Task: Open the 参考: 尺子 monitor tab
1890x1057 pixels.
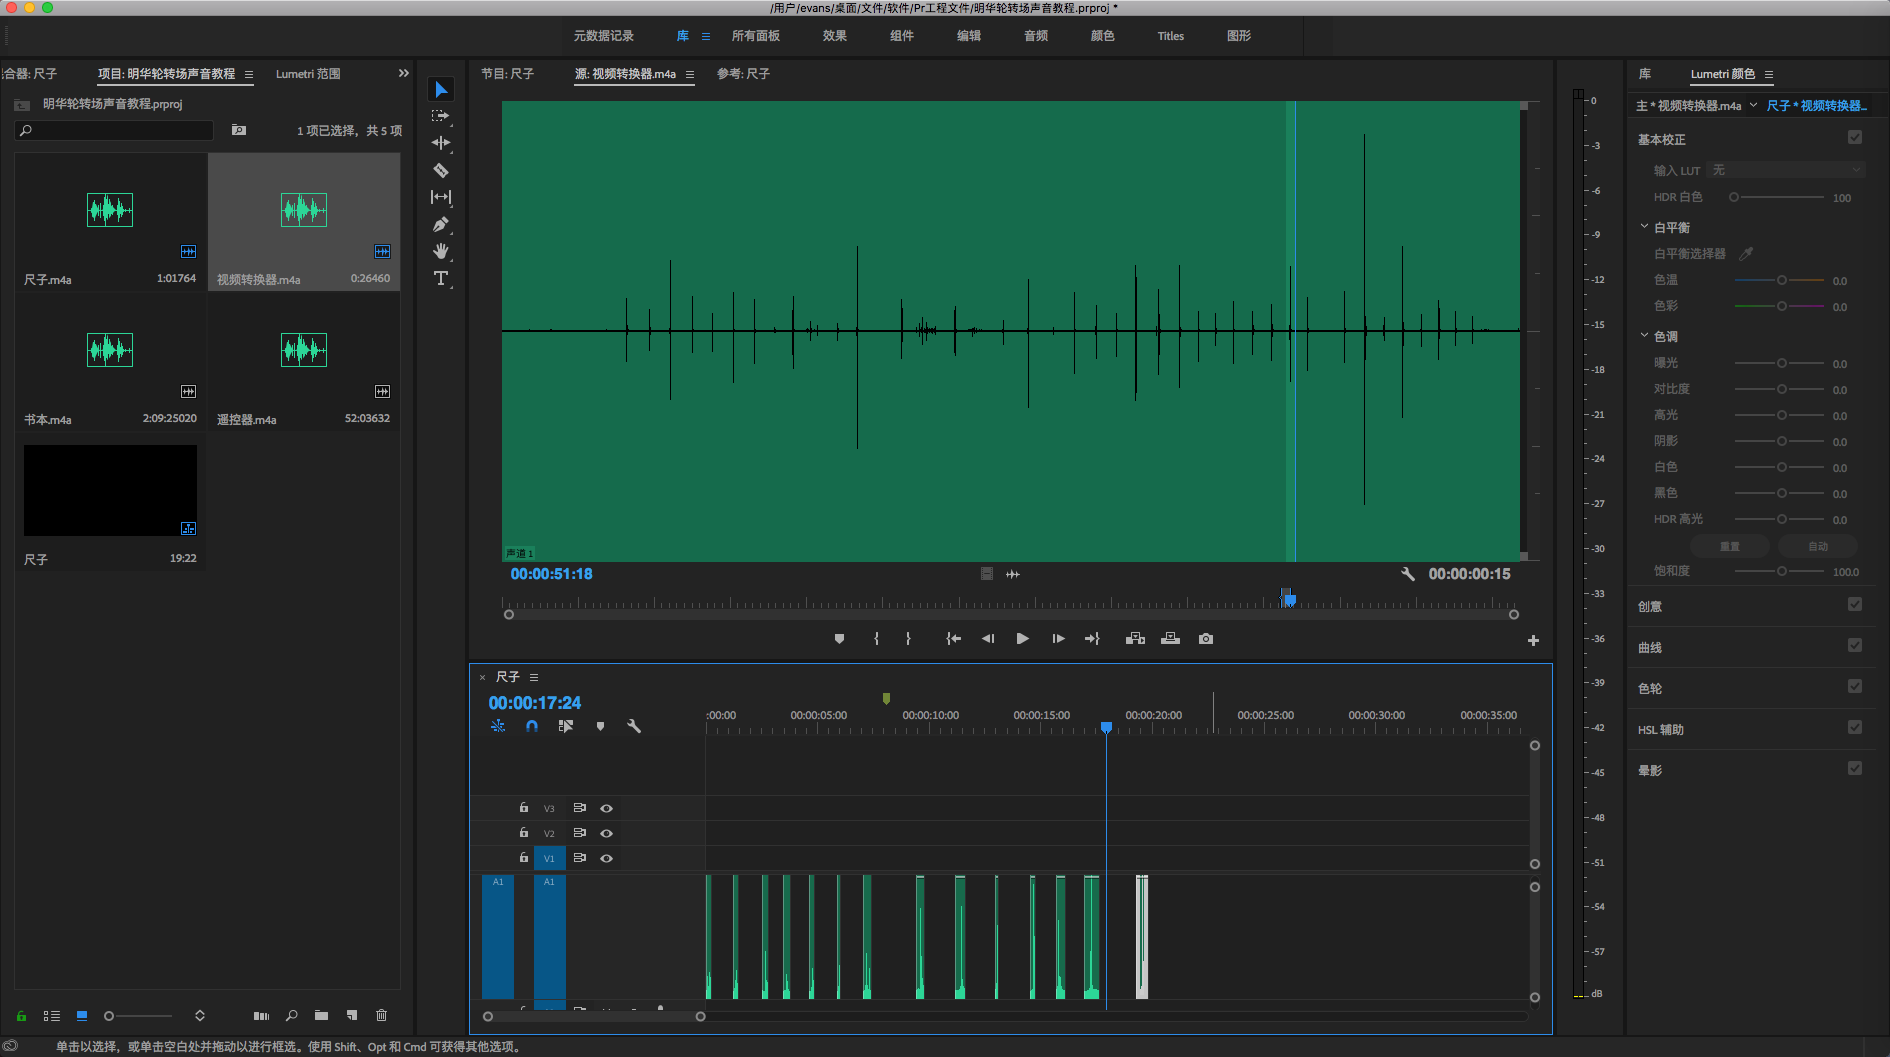Action: 743,74
